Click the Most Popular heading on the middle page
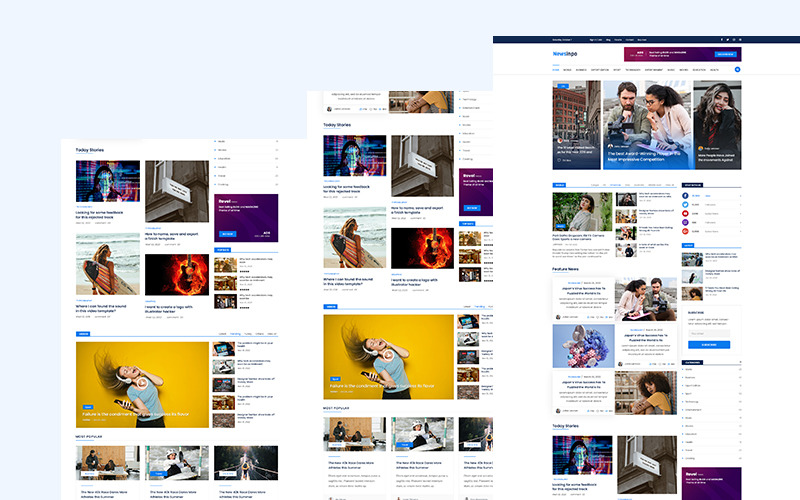Screen dimensions: 800x500 coord(335,408)
